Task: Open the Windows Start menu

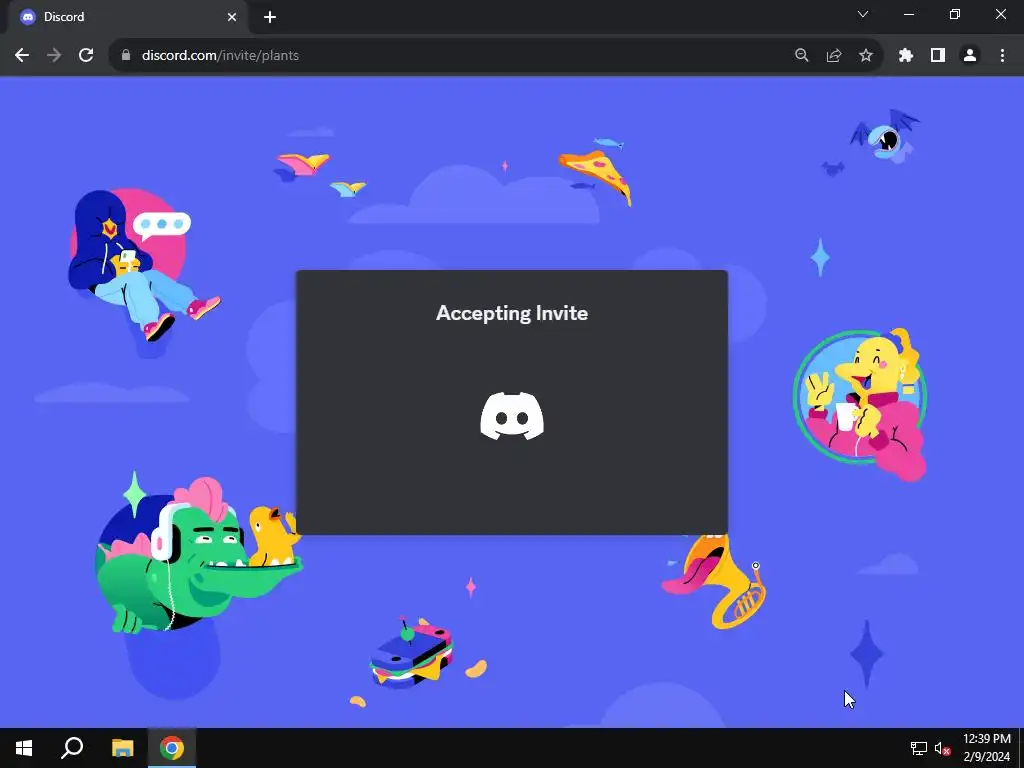Action: point(24,748)
